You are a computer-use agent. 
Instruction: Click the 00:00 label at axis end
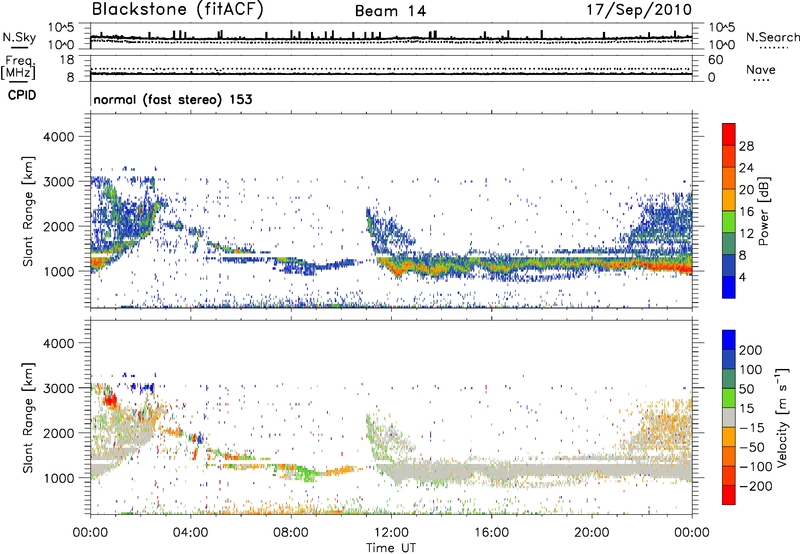click(x=692, y=533)
